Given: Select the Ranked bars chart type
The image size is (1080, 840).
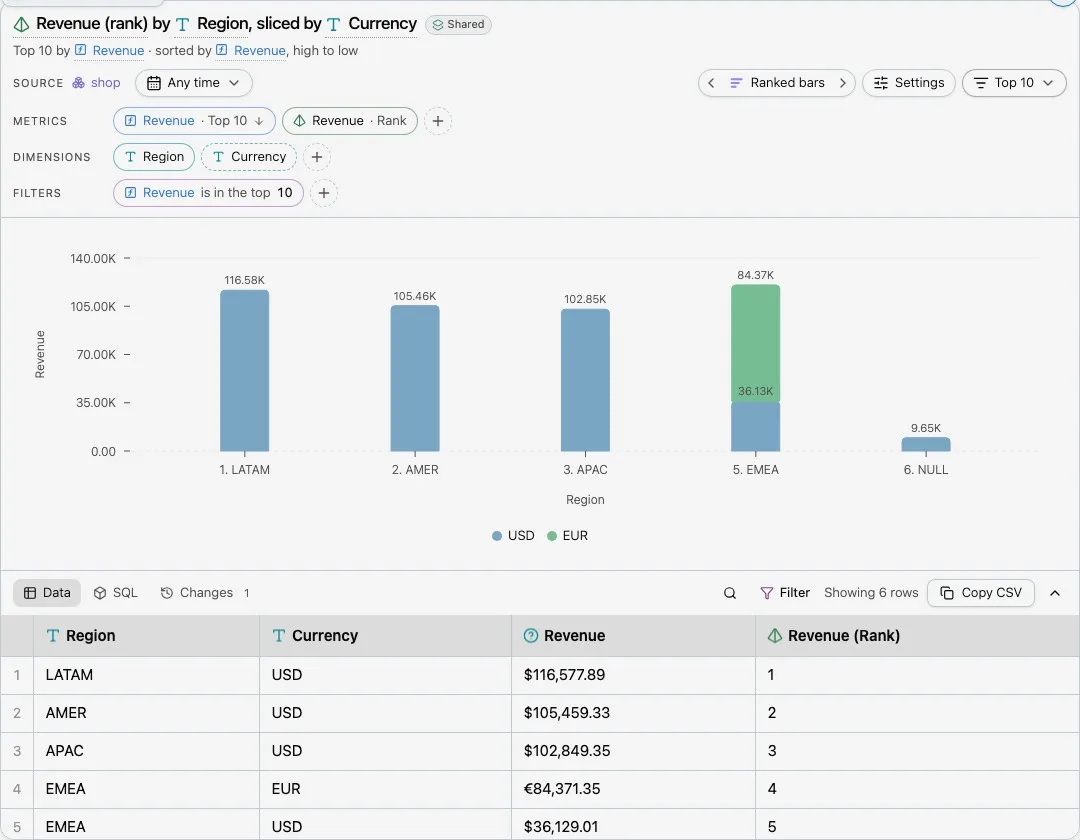Looking at the screenshot, I should point(777,83).
